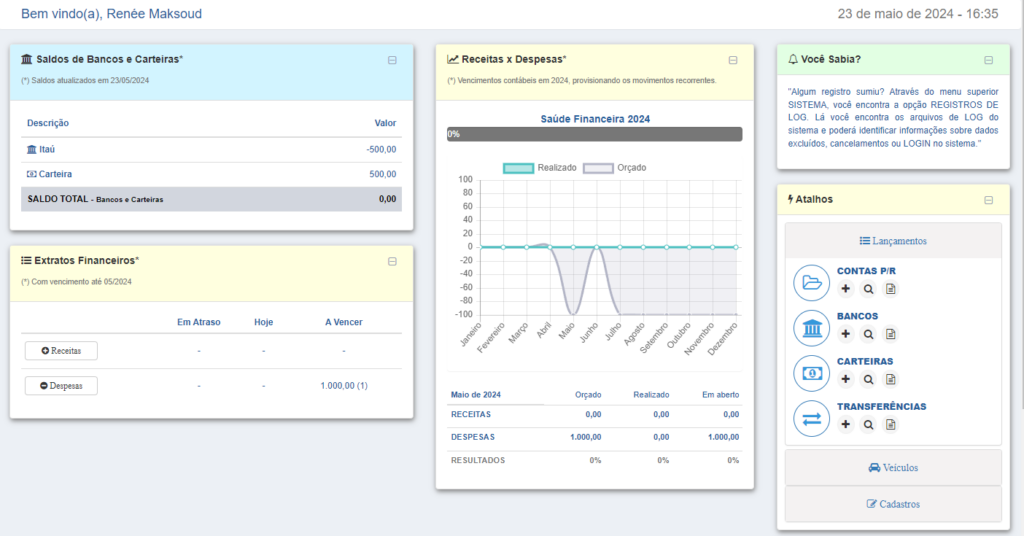The height and width of the screenshot is (536, 1024).
Task: Click the lightning icon in Atalhos header
Action: (790, 199)
